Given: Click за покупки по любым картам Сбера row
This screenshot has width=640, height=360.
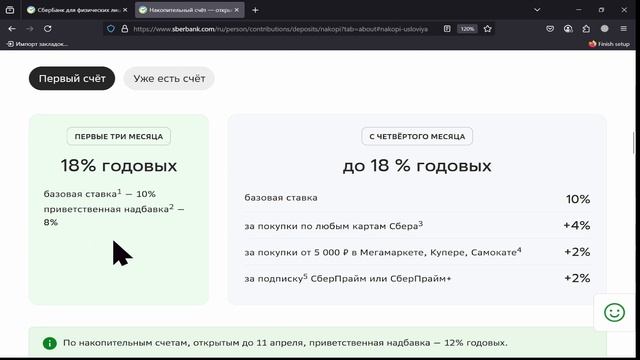Looking at the screenshot, I should tap(417, 225).
